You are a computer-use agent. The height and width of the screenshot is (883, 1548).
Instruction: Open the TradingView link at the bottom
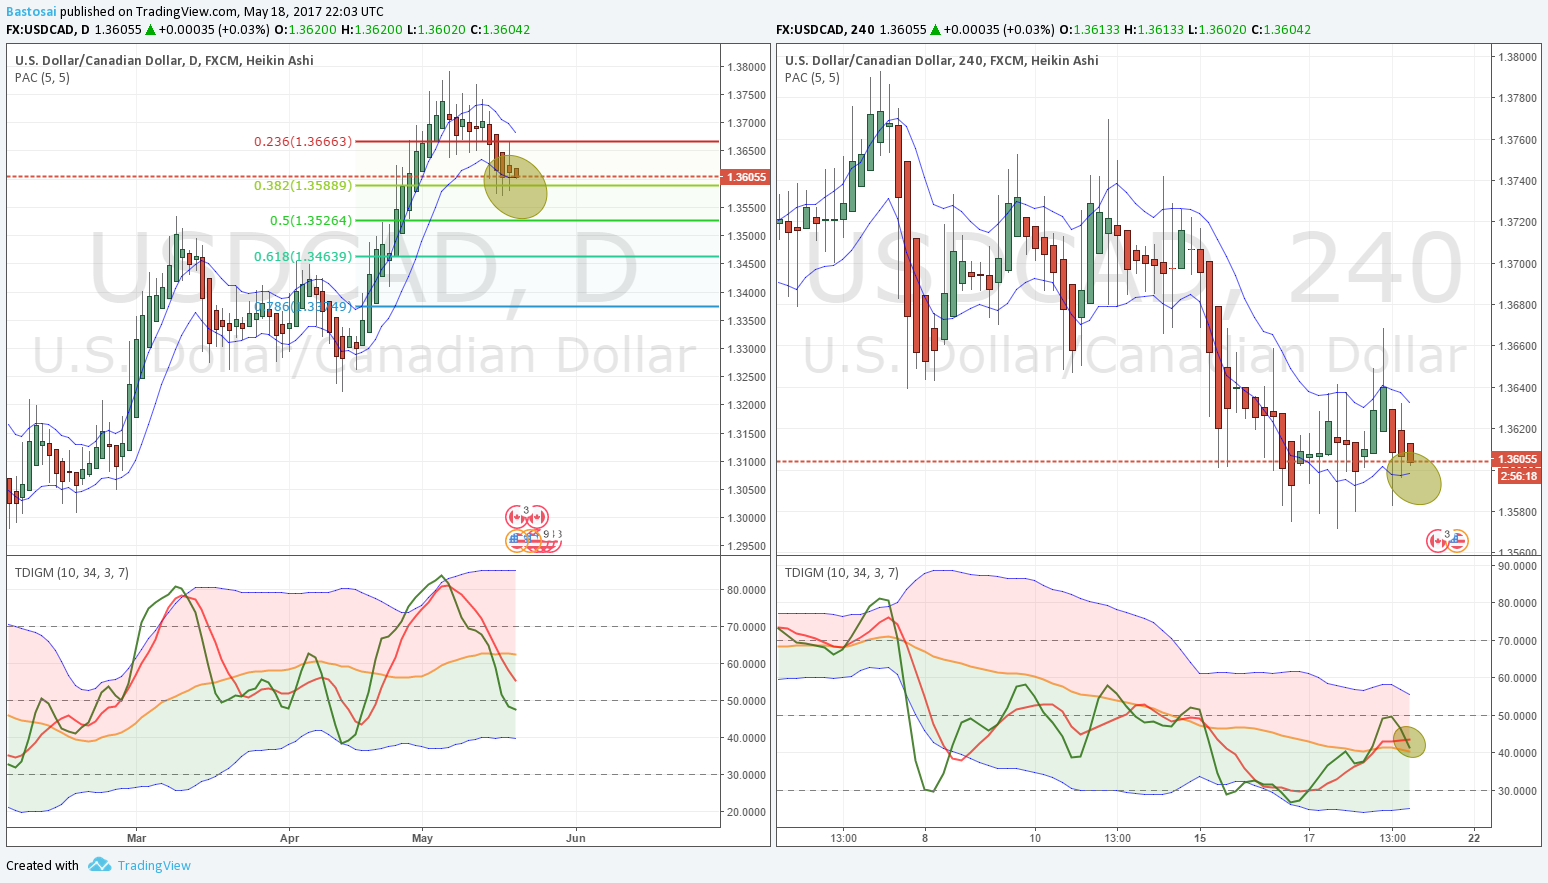[x=154, y=866]
